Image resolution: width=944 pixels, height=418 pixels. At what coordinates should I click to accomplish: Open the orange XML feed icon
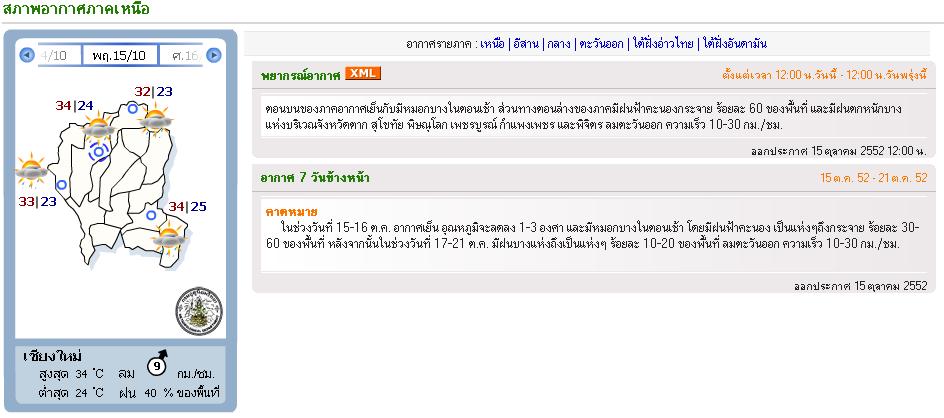[363, 73]
